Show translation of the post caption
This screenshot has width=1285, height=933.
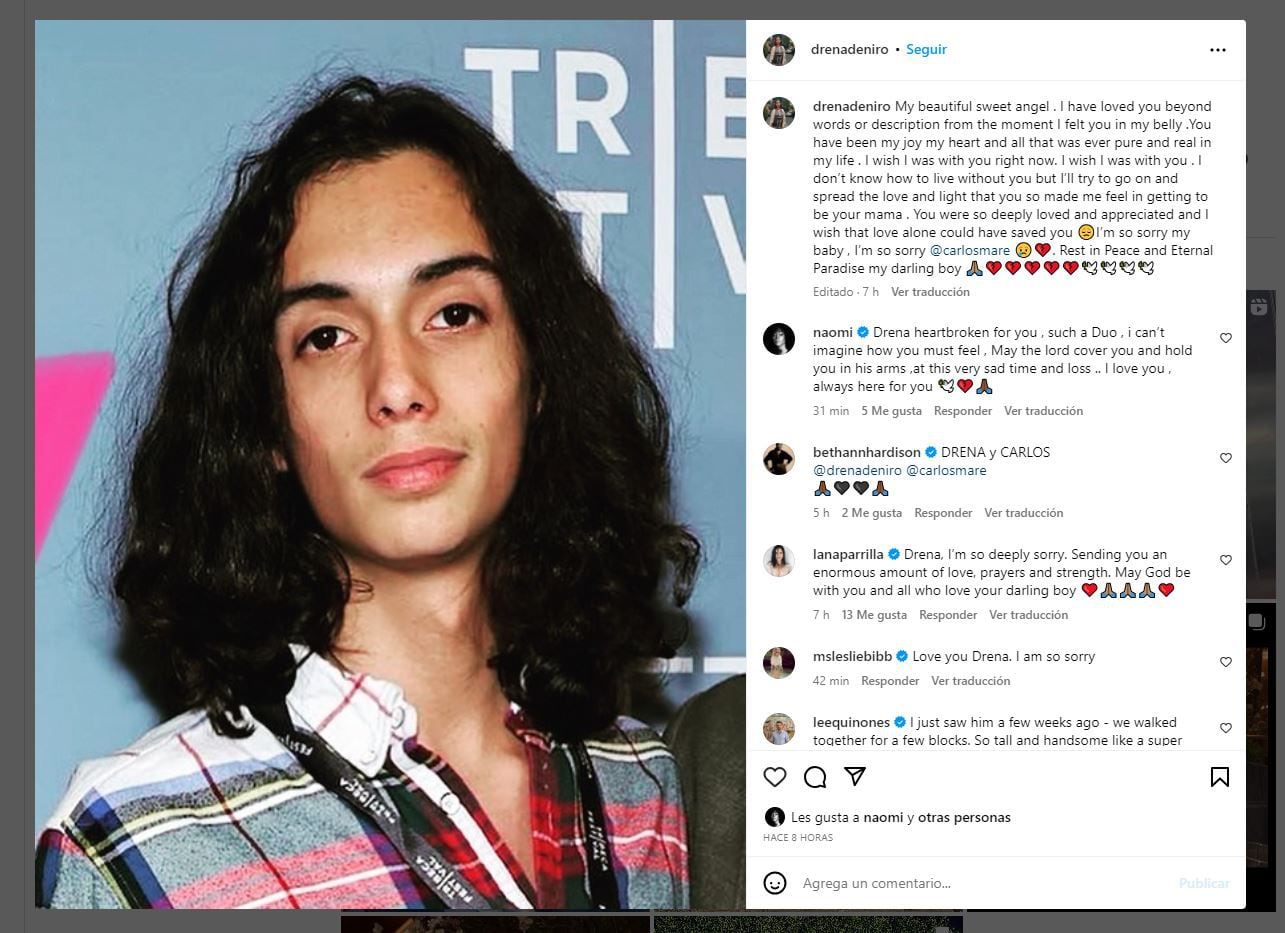tap(930, 292)
